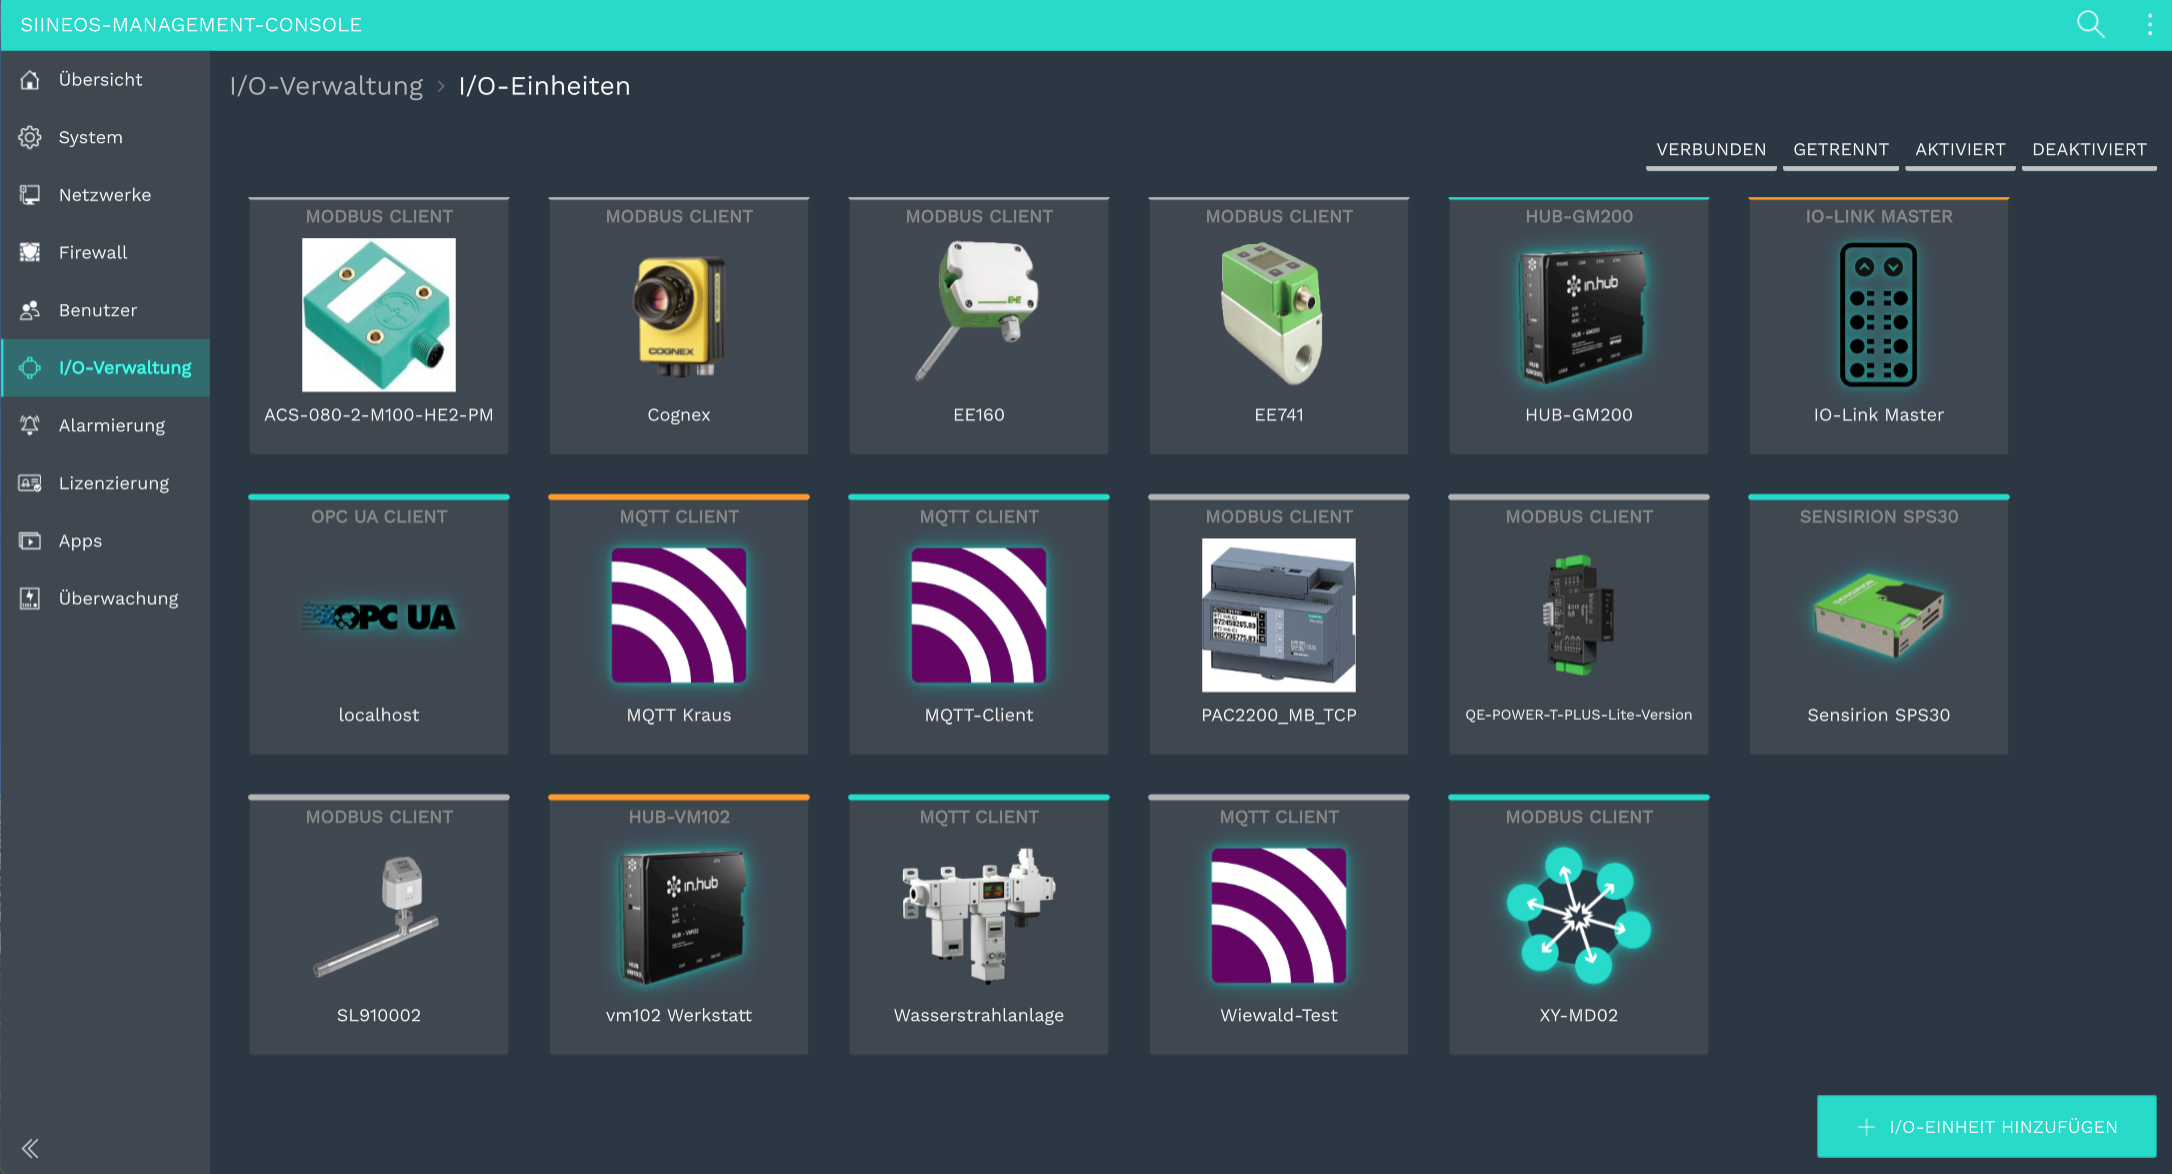Select I/O-Verwaltung sidebar label
Viewport: 2172px width, 1174px height.
pyautogui.click(x=125, y=368)
